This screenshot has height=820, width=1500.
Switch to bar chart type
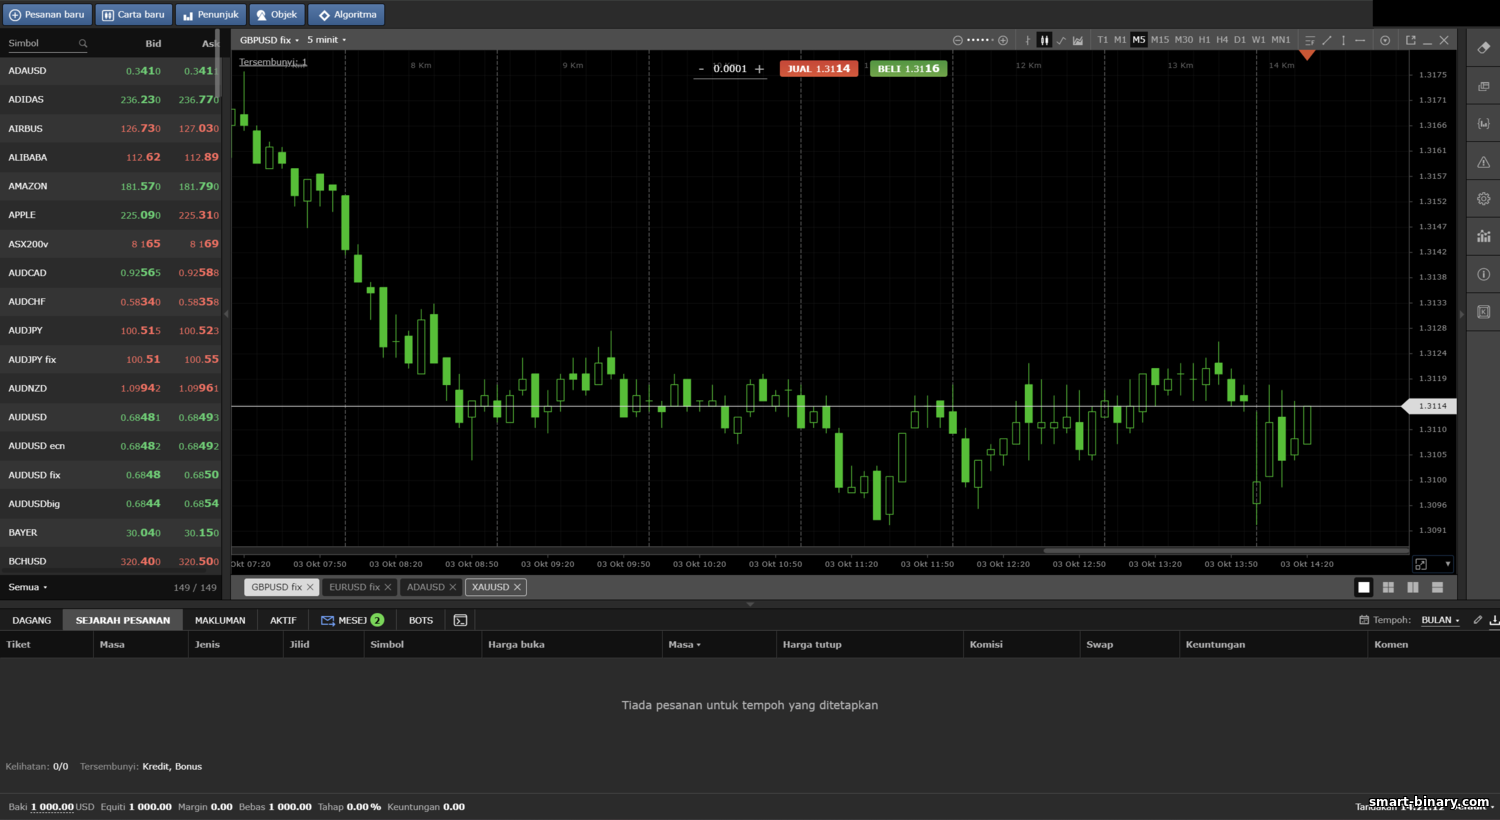click(x=1028, y=40)
